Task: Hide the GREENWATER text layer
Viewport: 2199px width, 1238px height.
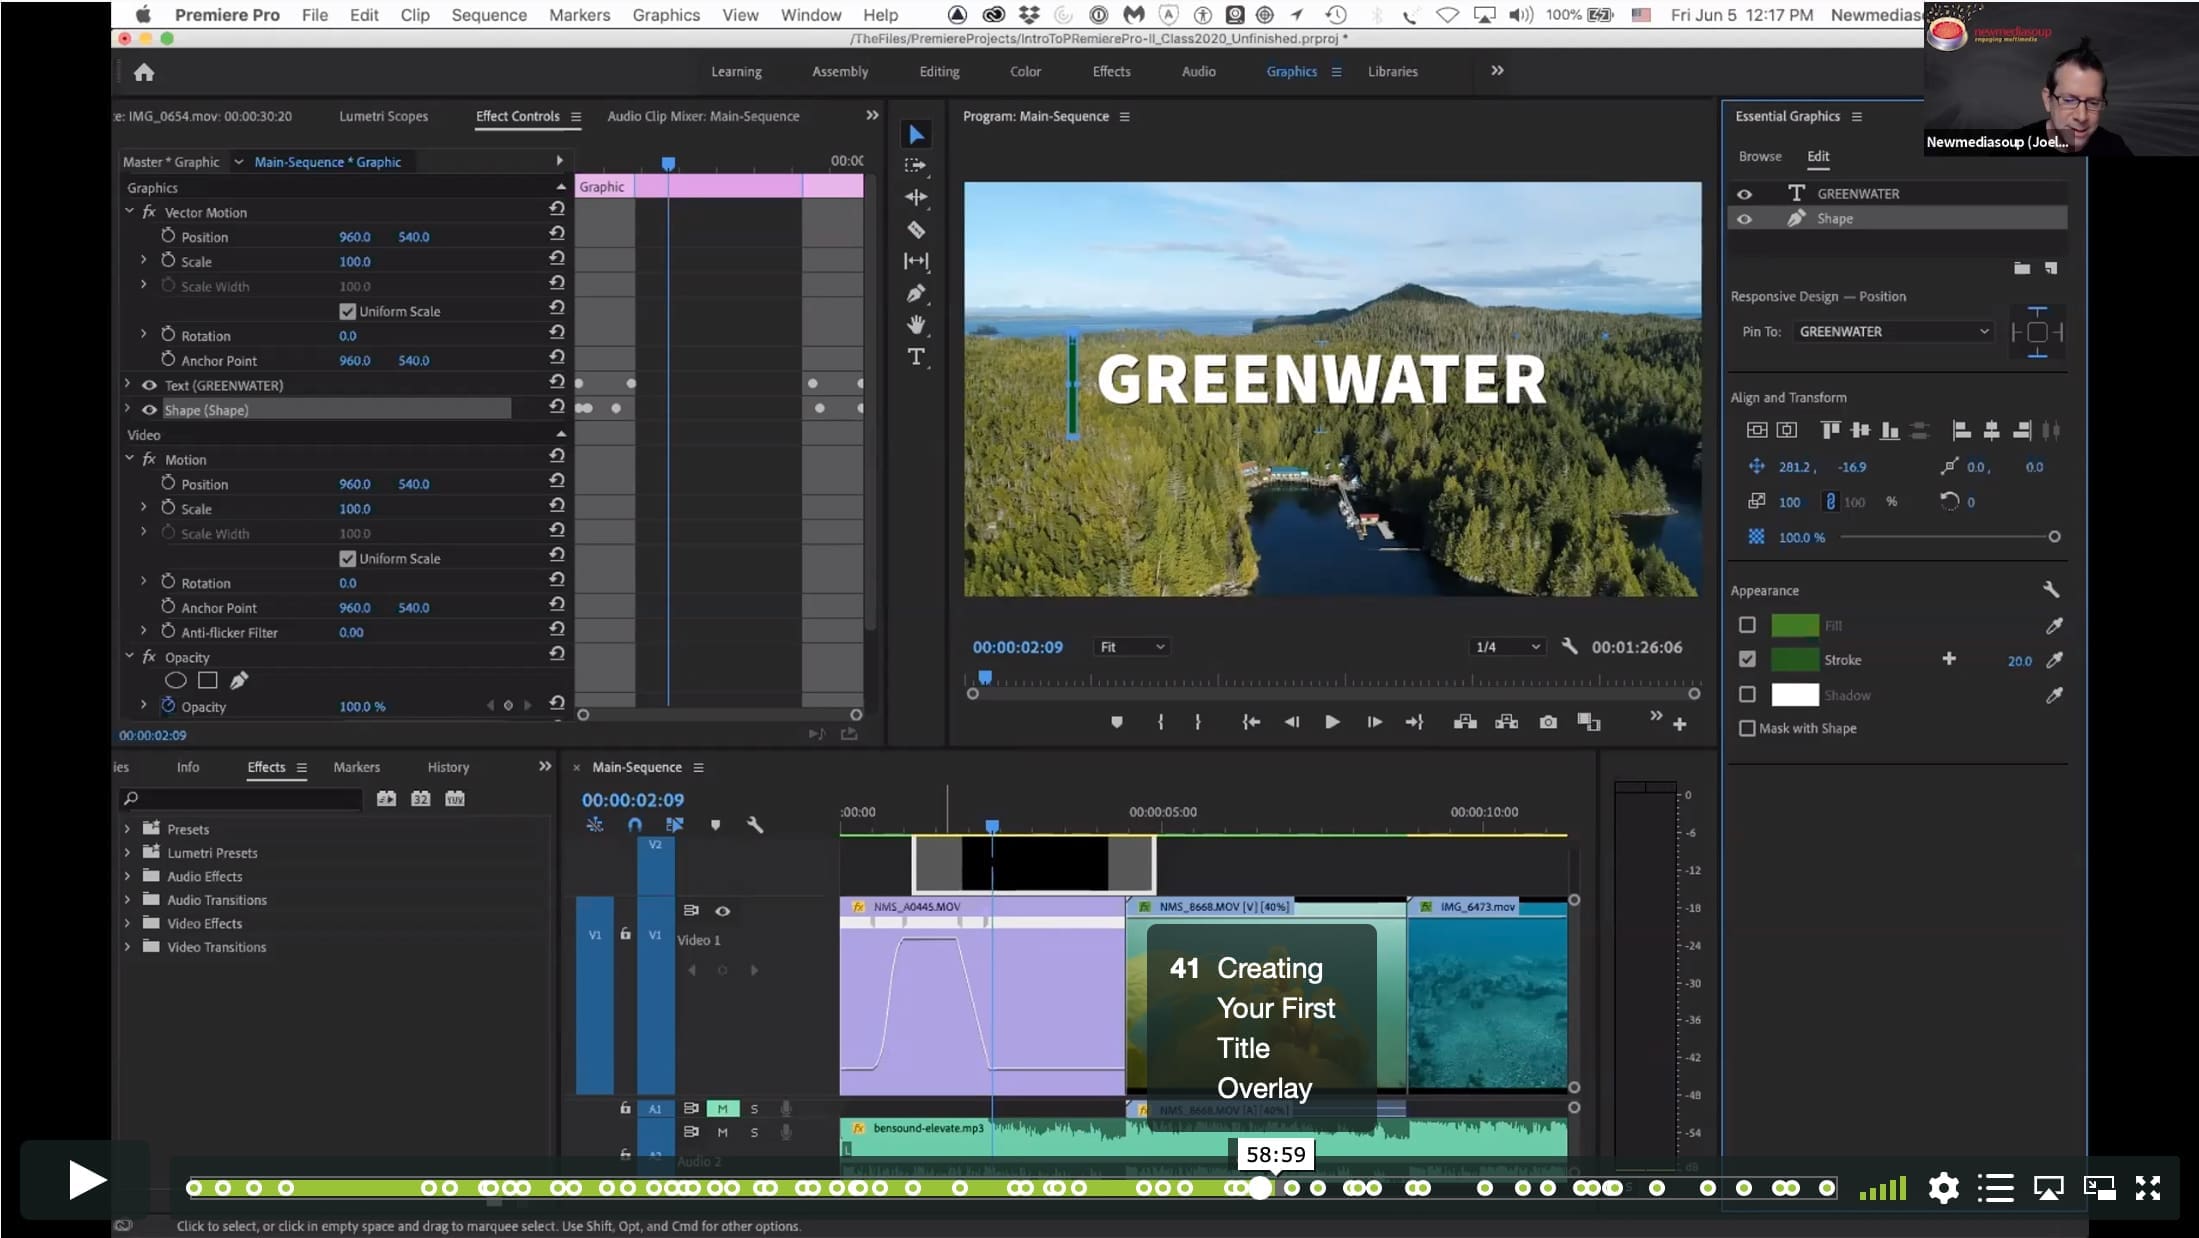Action: [x=1744, y=194]
